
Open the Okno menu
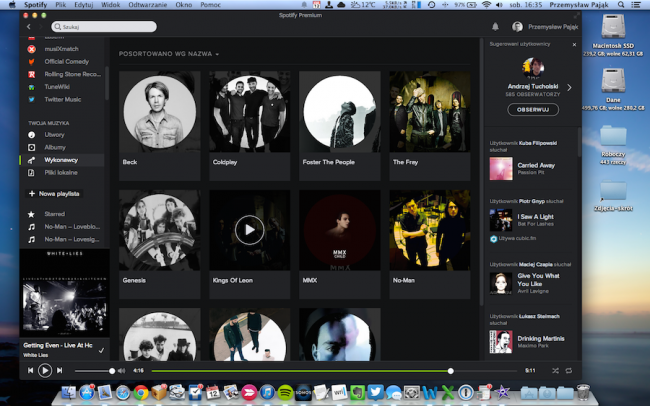tap(184, 5)
